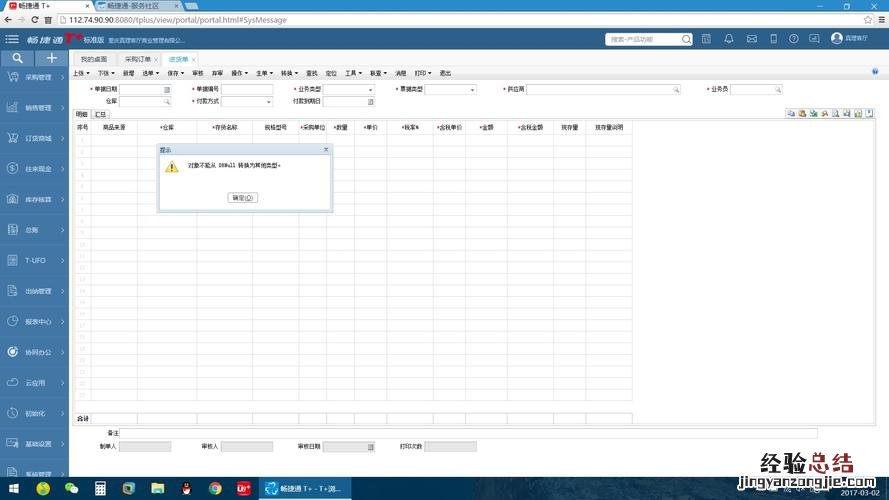Switch to the 采购订单 tab
889x500 pixels.
click(x=138, y=59)
